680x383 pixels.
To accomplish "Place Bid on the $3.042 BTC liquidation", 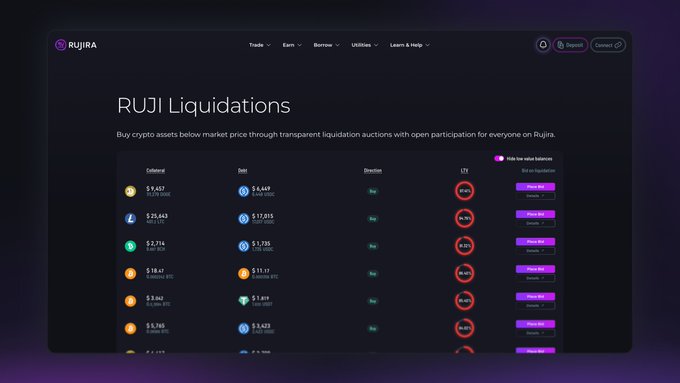I will click(x=535, y=296).
